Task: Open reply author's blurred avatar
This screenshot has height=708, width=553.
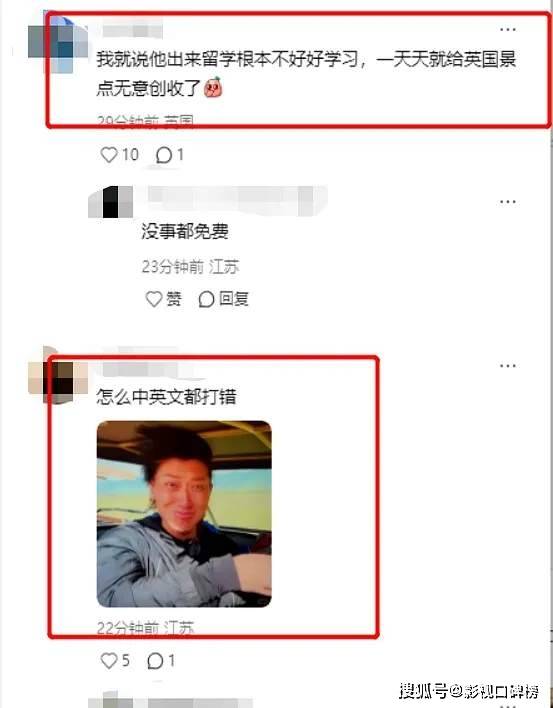Action: click(111, 202)
